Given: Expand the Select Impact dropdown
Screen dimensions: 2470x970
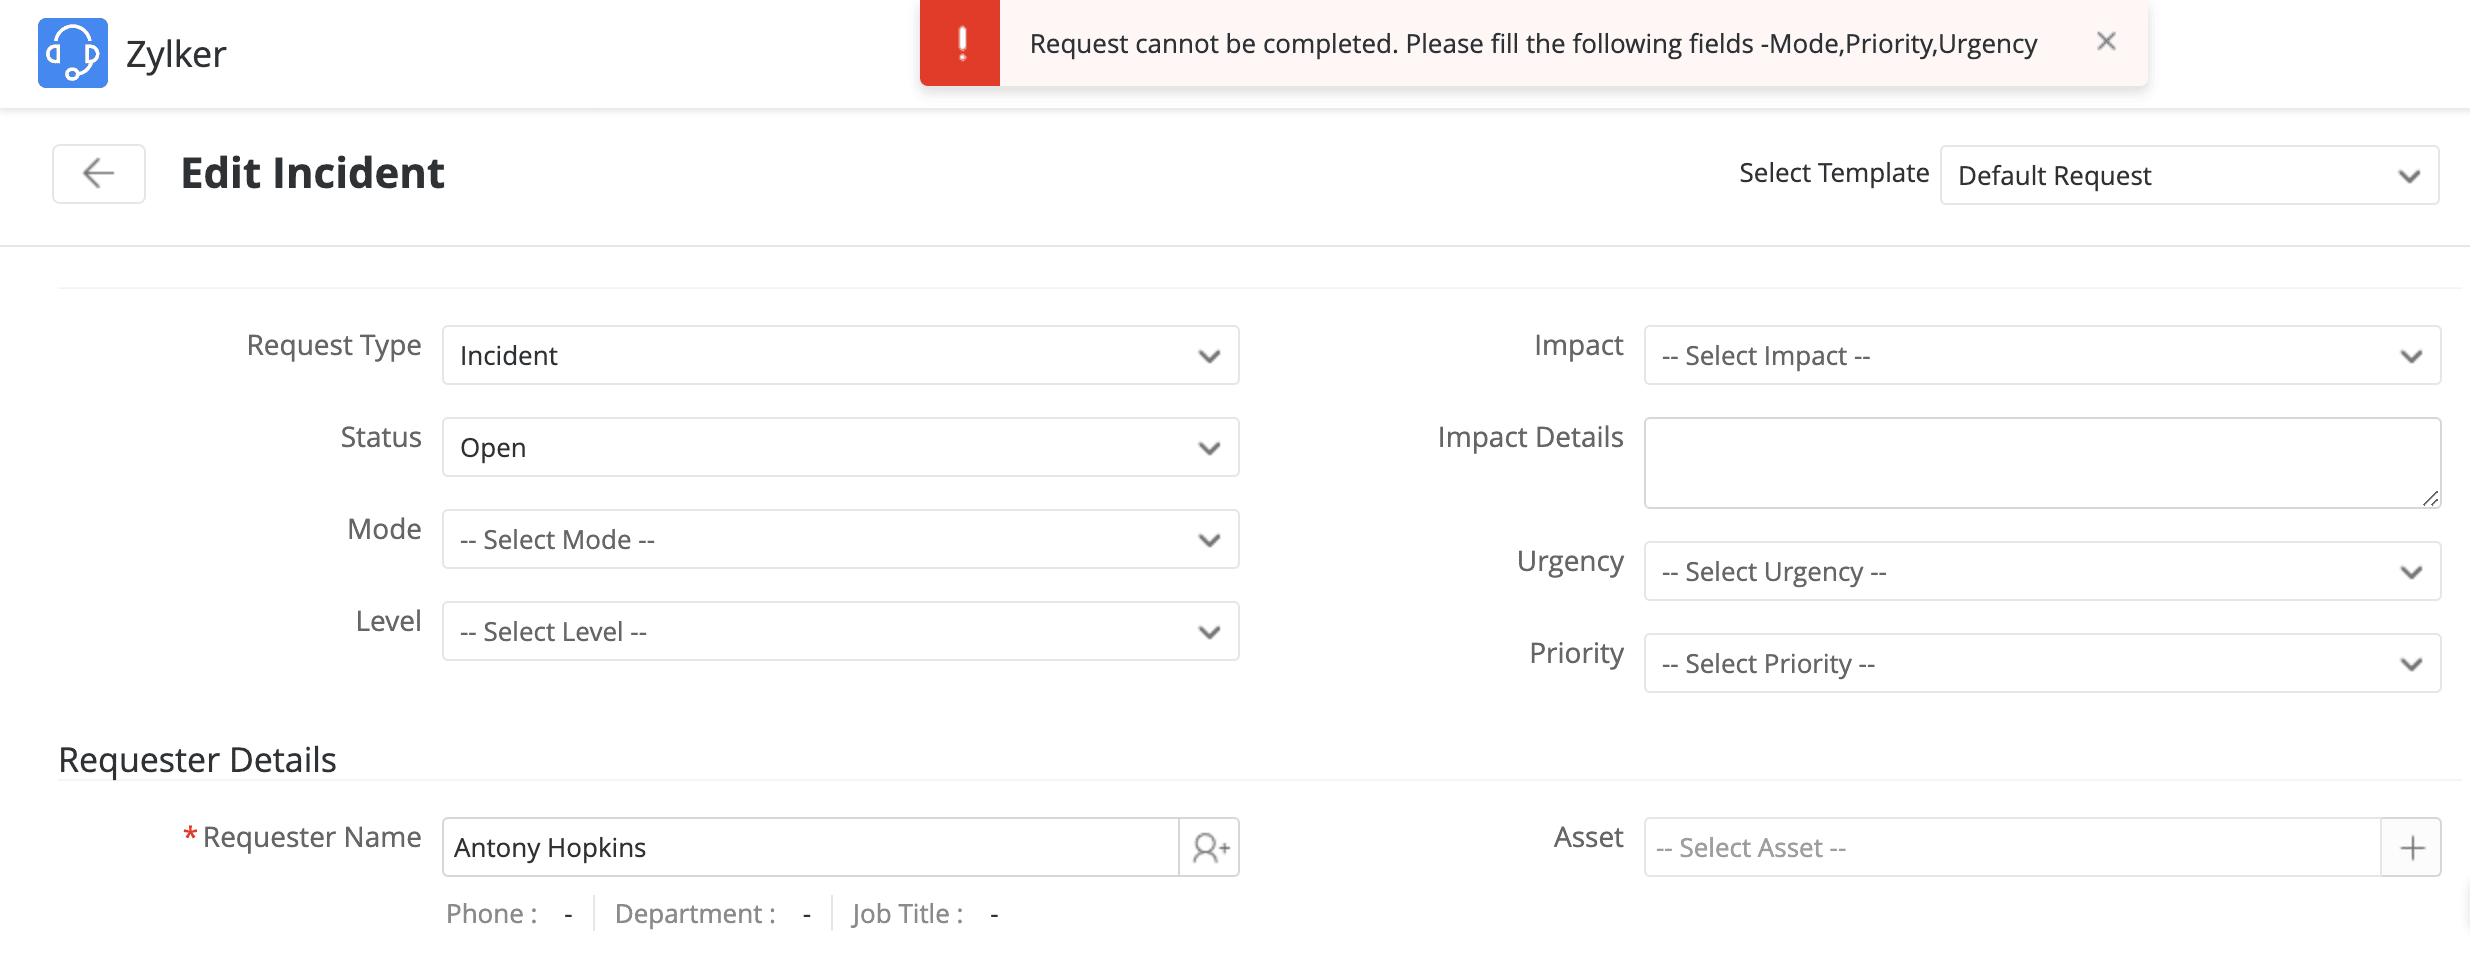Looking at the screenshot, I should coord(2042,356).
